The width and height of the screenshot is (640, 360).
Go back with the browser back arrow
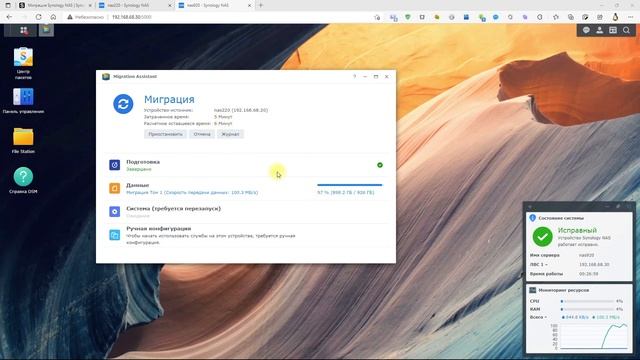pyautogui.click(x=9, y=17)
